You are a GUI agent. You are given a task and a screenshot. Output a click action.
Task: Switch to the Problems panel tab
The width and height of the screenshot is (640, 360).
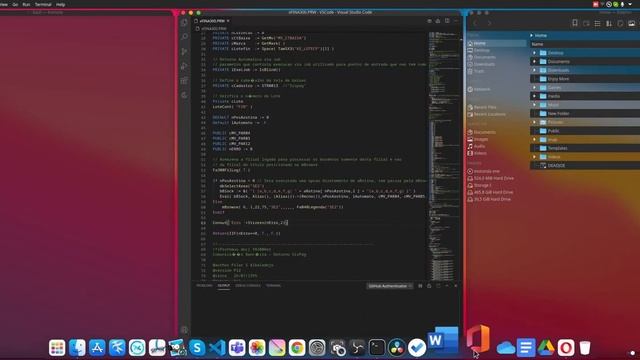[x=204, y=286]
